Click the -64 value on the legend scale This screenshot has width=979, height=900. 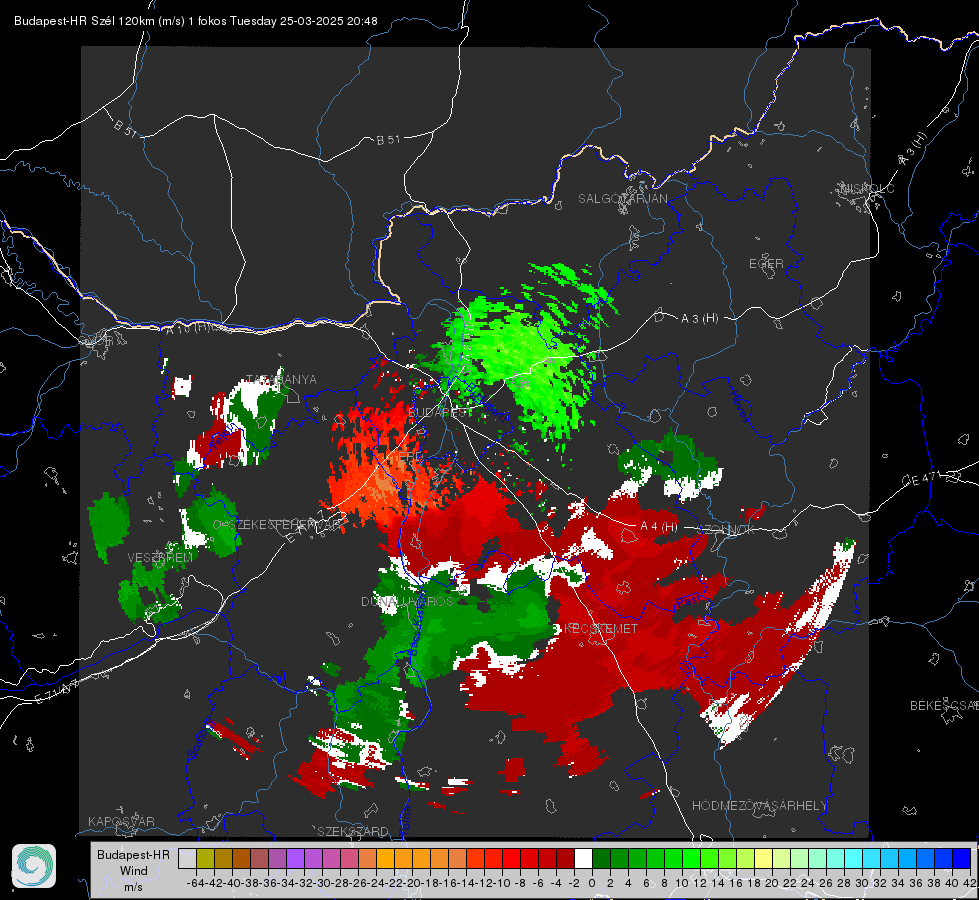pos(195,883)
